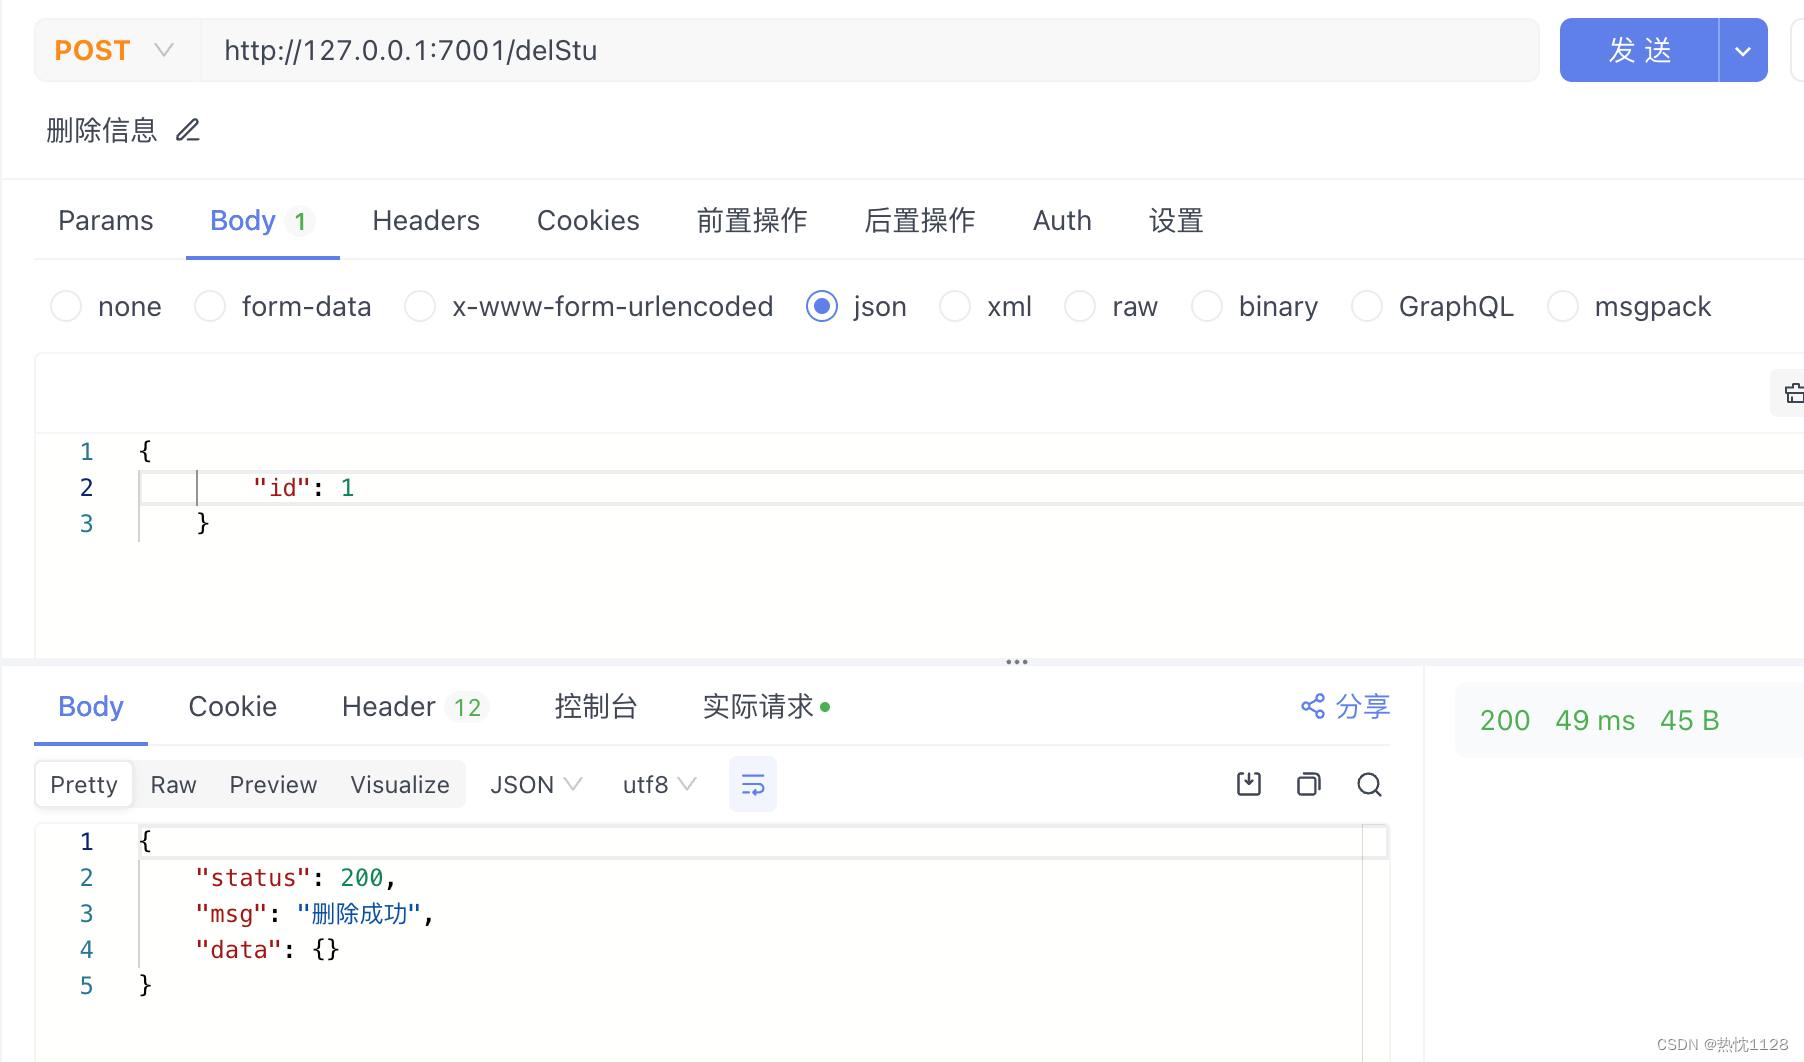Viewport: 1804px width, 1062px height.
Task: Select the Raw view mode
Action: (x=173, y=785)
